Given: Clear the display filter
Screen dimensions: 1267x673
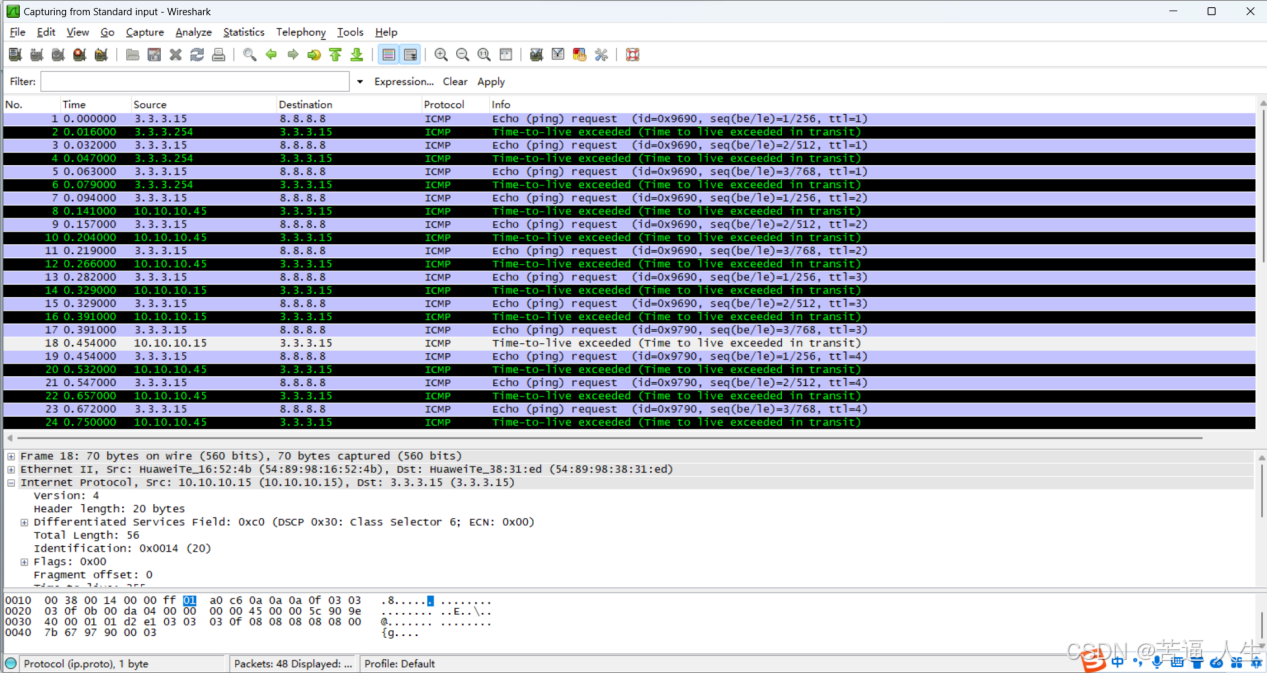Looking at the screenshot, I should pos(455,82).
